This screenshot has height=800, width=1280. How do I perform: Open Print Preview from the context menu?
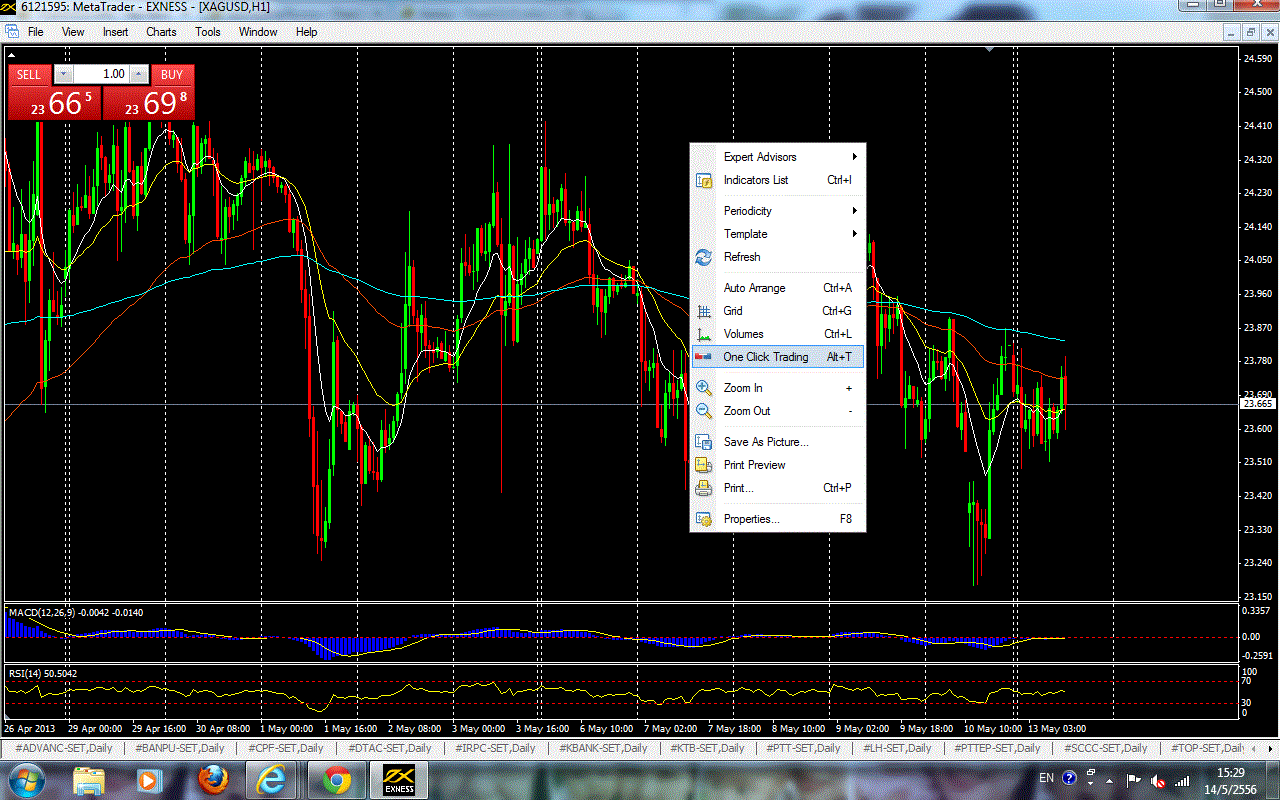point(777,465)
